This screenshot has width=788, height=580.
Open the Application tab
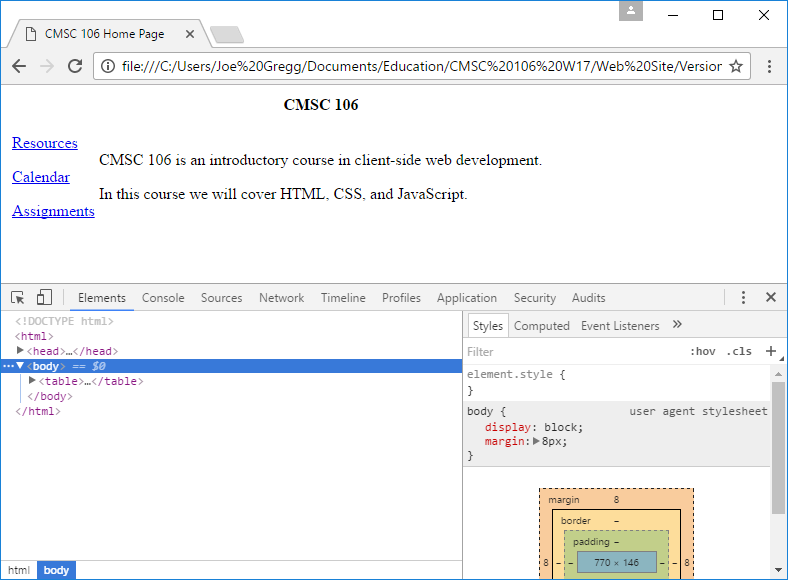pos(467,298)
